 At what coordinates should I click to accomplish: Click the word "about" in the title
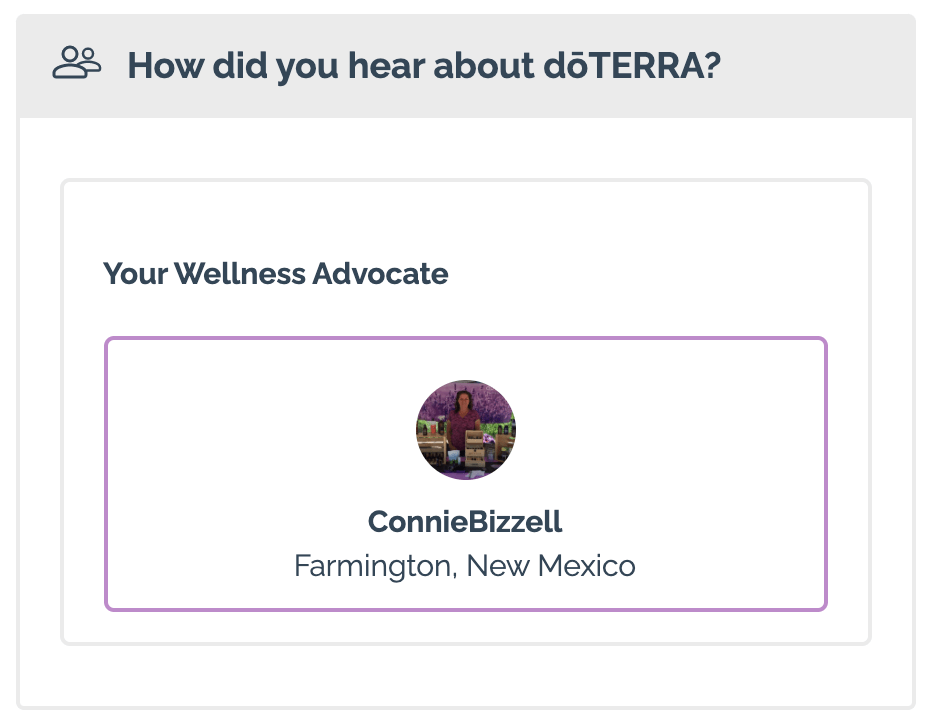pos(484,66)
